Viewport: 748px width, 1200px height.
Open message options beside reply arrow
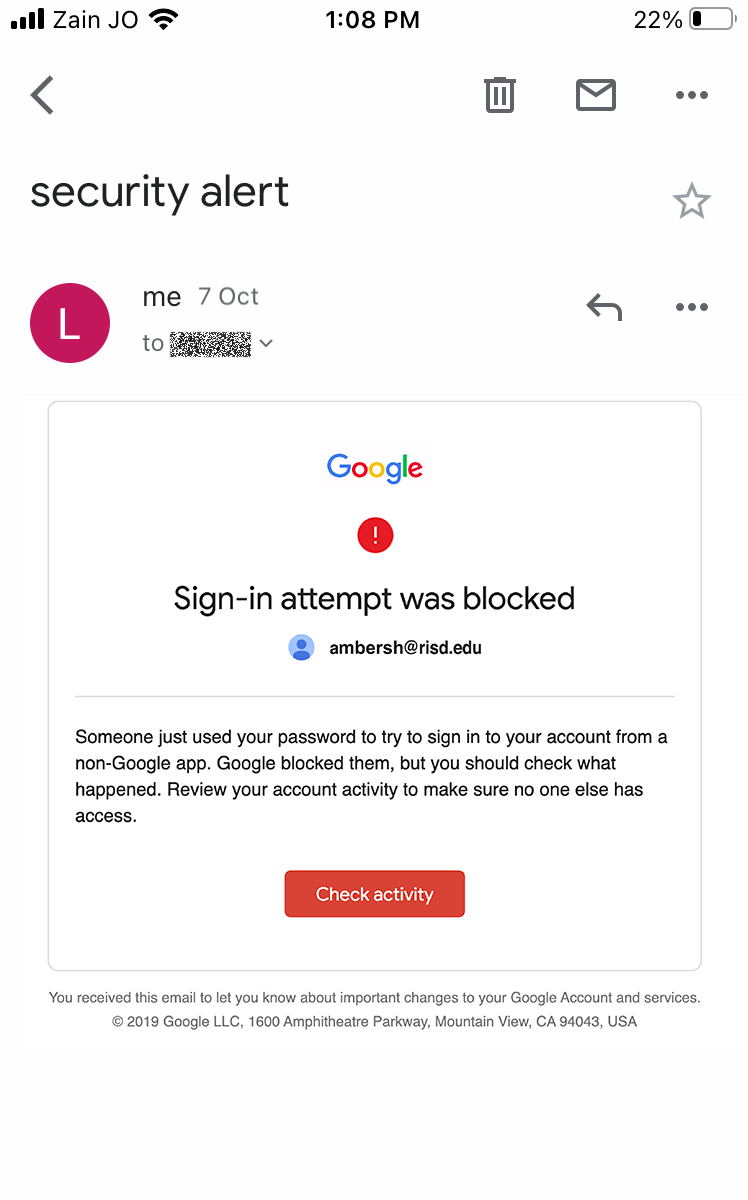point(691,308)
